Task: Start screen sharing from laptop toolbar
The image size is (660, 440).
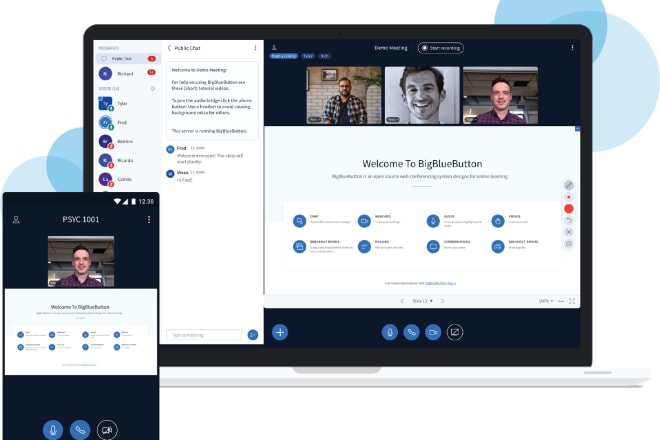Action: click(x=455, y=332)
